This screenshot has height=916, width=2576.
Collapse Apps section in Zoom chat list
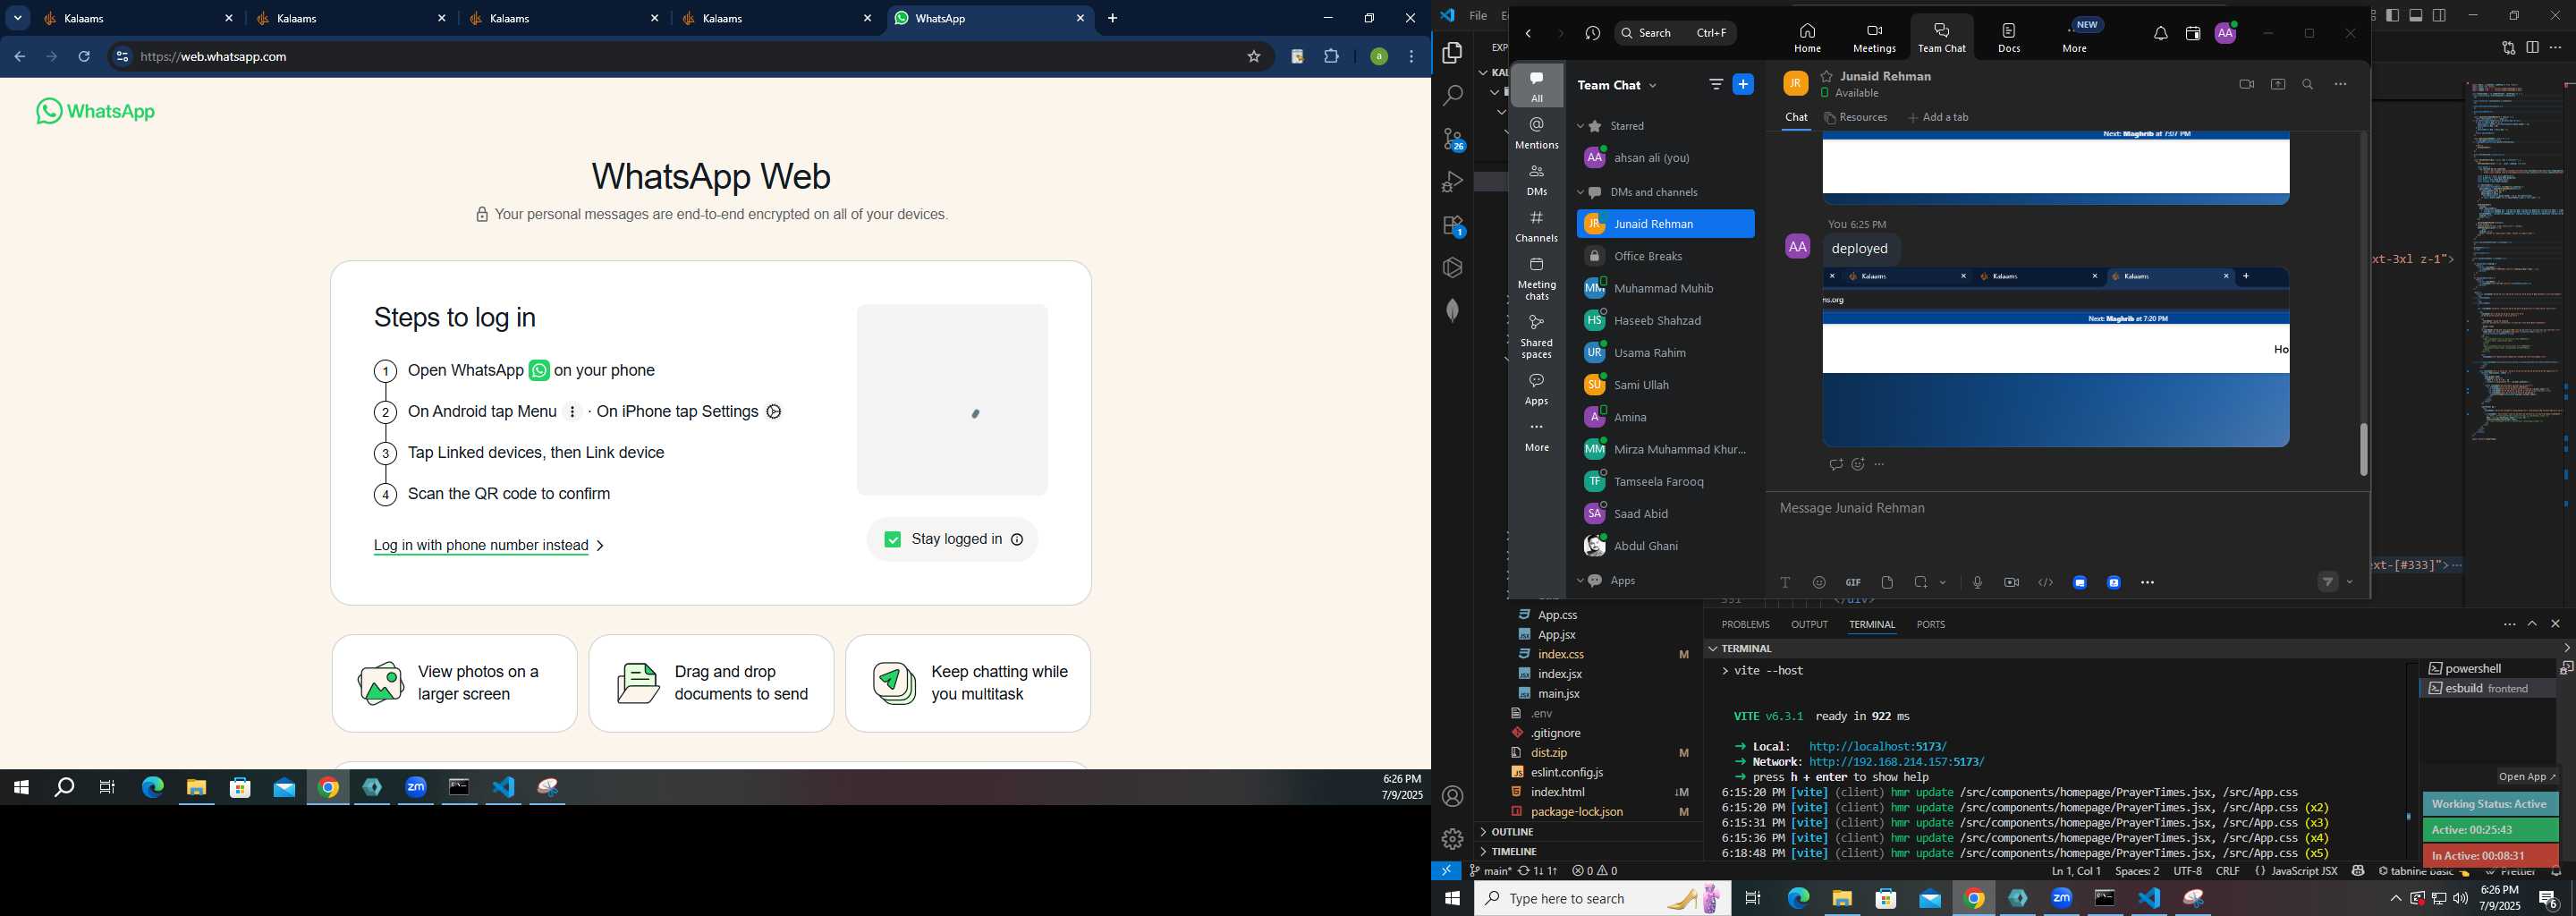coord(1581,581)
